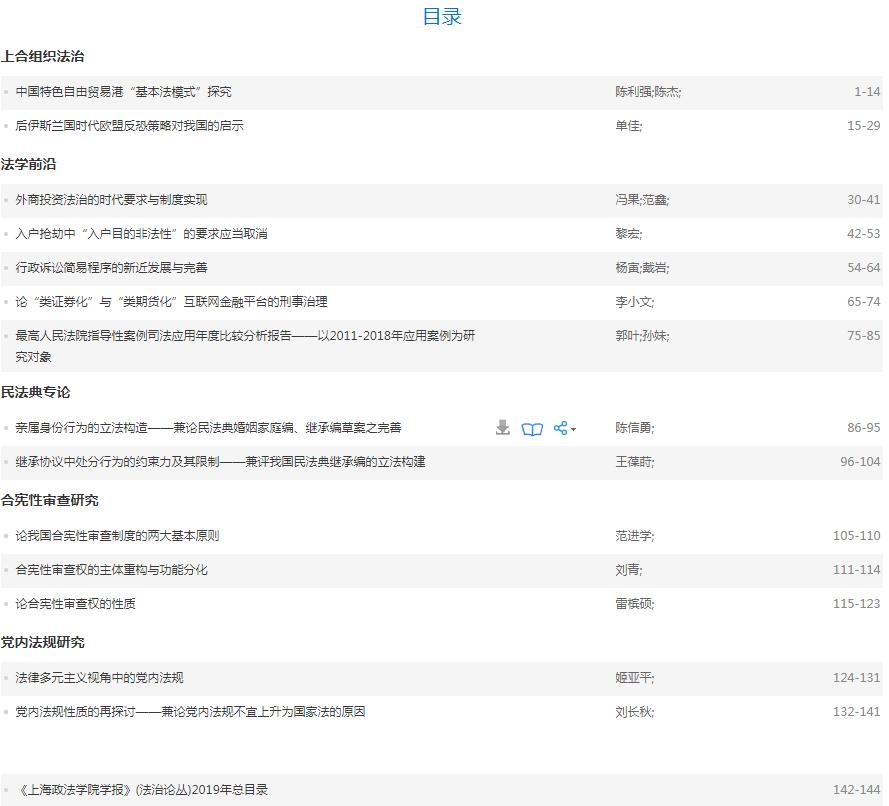This screenshot has width=889, height=806.
Task: Open 《上海政法学院学报》2019年总目录 entry
Action: click(x=141, y=790)
